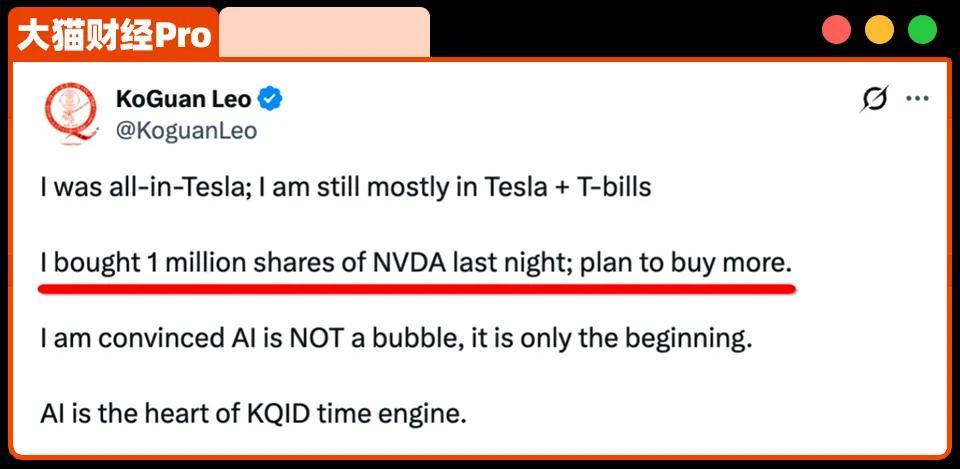This screenshot has height=469, width=960.
Task: Click the 'AI is NOT a bubble' sentence
Action: [x=395, y=338]
